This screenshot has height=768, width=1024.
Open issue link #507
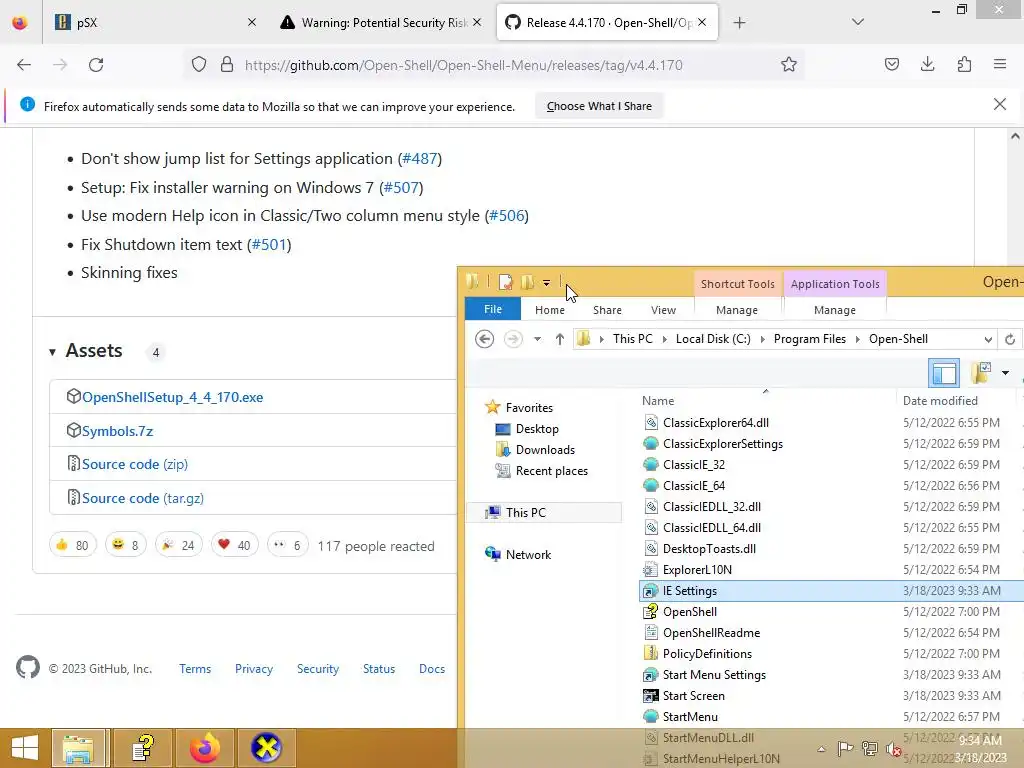401,187
